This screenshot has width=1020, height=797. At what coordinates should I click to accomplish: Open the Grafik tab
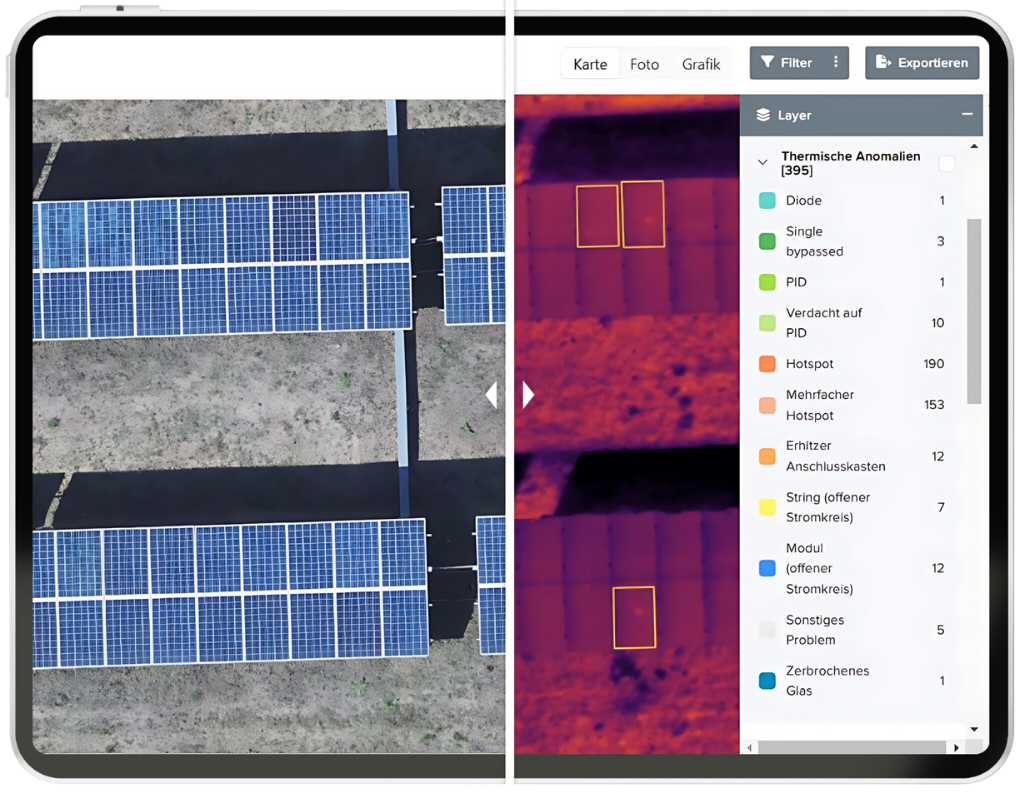coord(701,64)
